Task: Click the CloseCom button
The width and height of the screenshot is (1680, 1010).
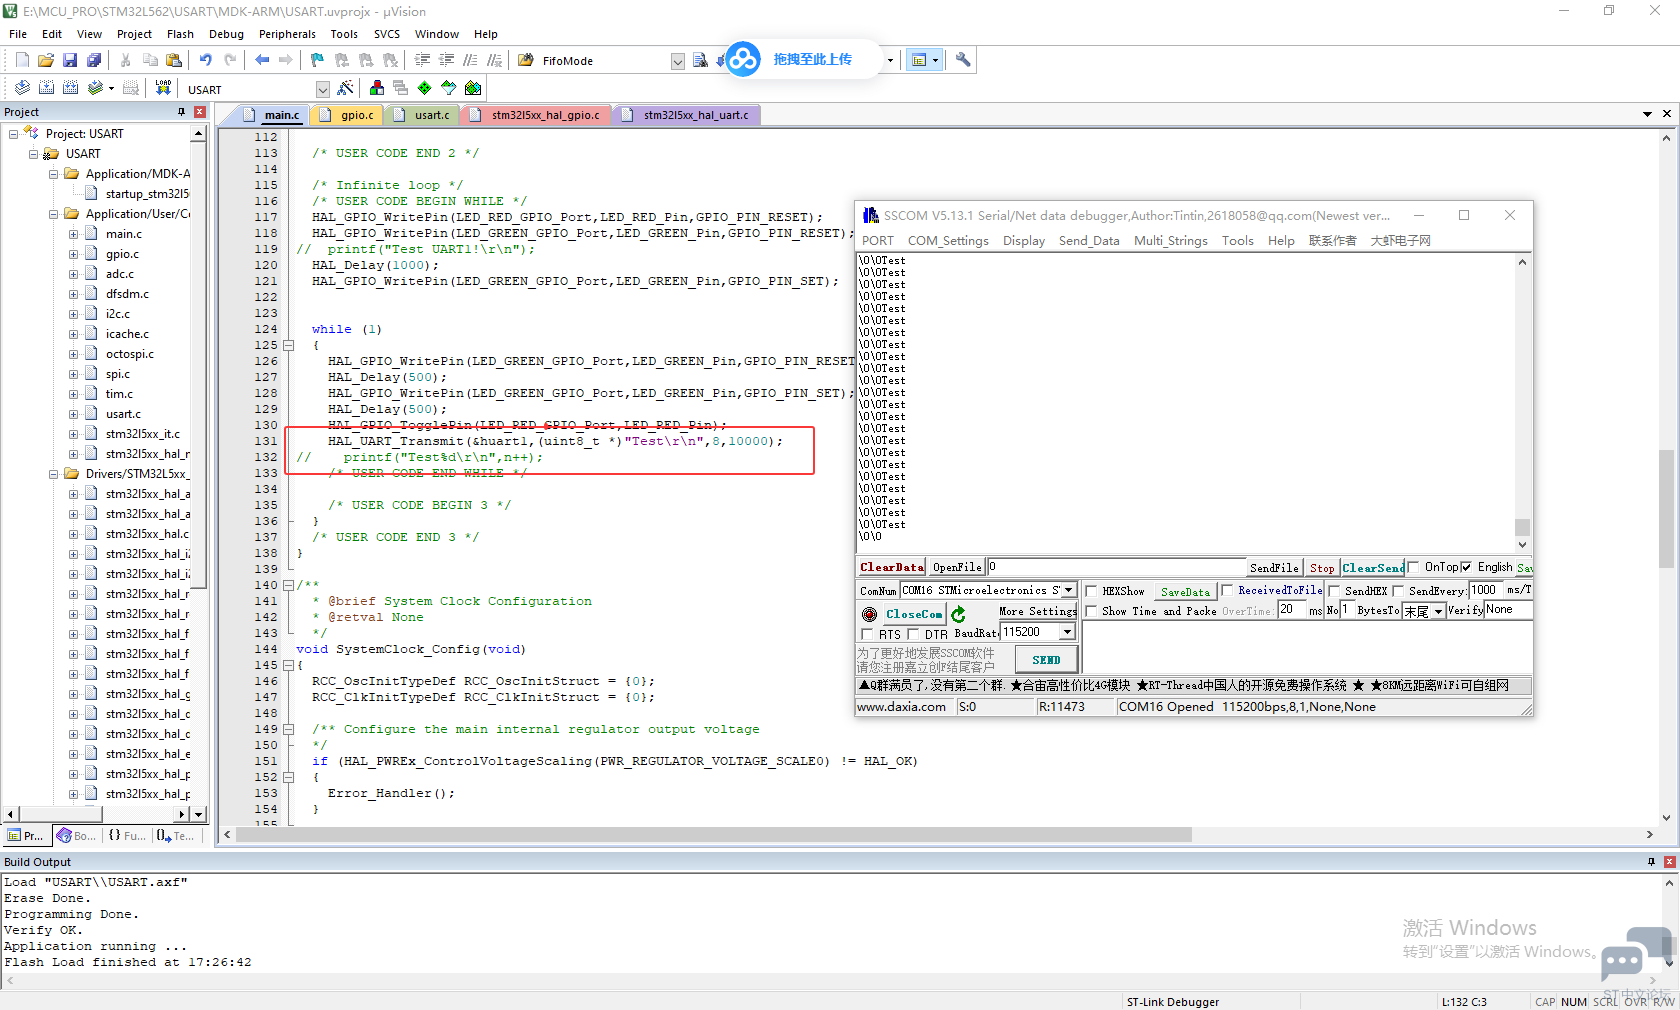Action: pyautogui.click(x=914, y=614)
